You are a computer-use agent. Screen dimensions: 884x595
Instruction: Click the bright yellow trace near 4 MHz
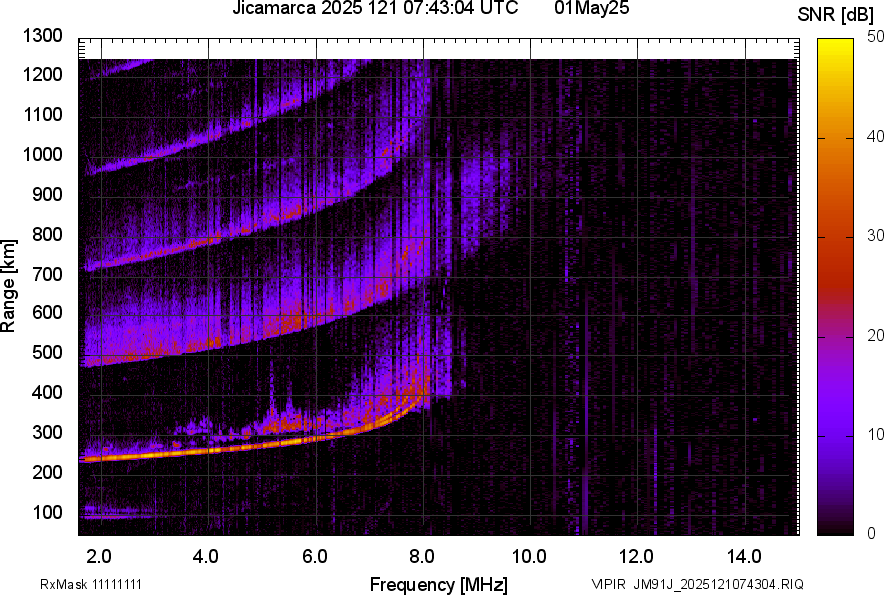[x=208, y=451]
